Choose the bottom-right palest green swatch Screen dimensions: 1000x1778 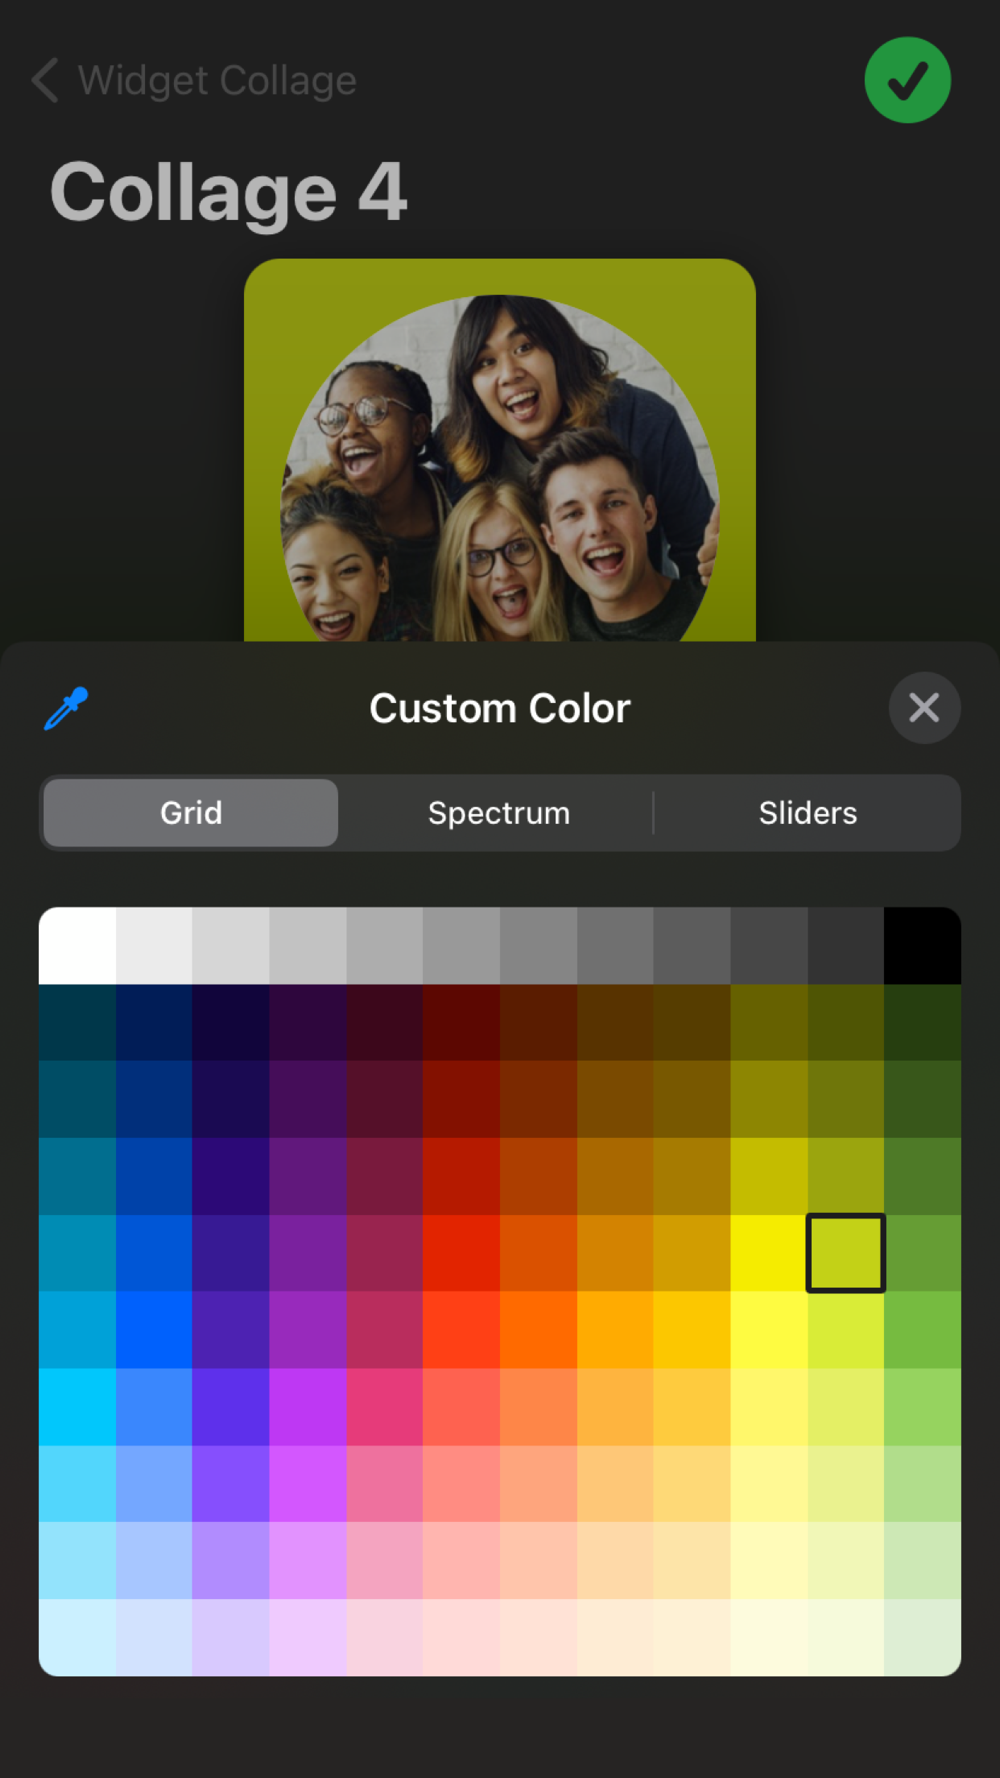tap(922, 1637)
